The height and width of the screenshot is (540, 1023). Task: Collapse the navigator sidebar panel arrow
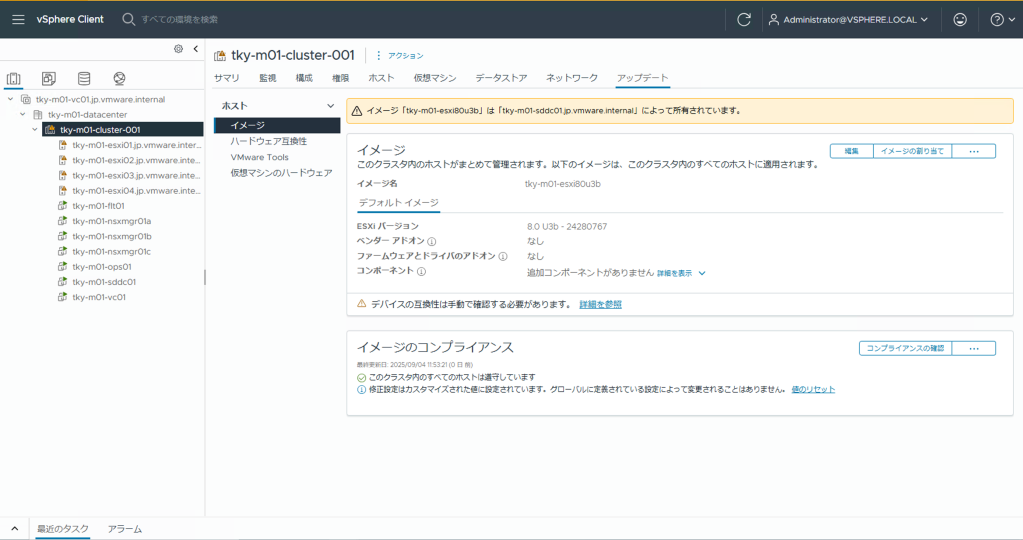[195, 48]
